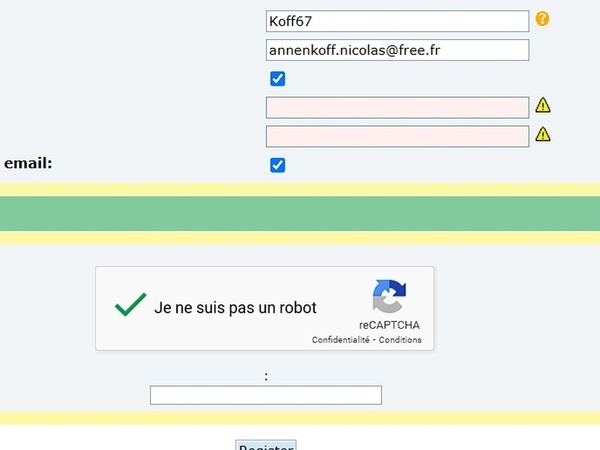600x450 pixels.
Task: Click warning icon next to first pink field
Action: click(x=543, y=106)
